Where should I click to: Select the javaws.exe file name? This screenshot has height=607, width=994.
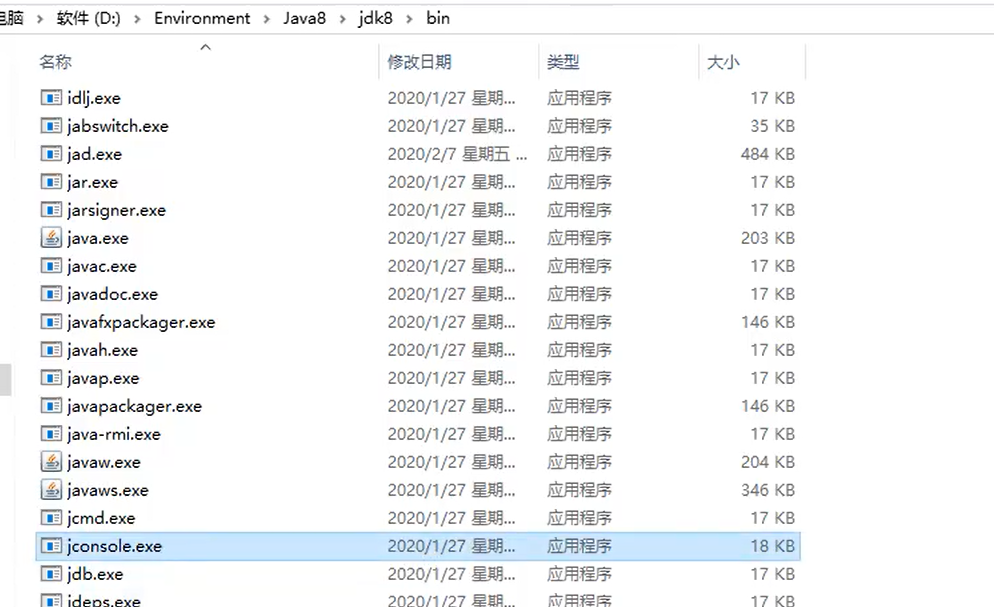[x=108, y=490]
